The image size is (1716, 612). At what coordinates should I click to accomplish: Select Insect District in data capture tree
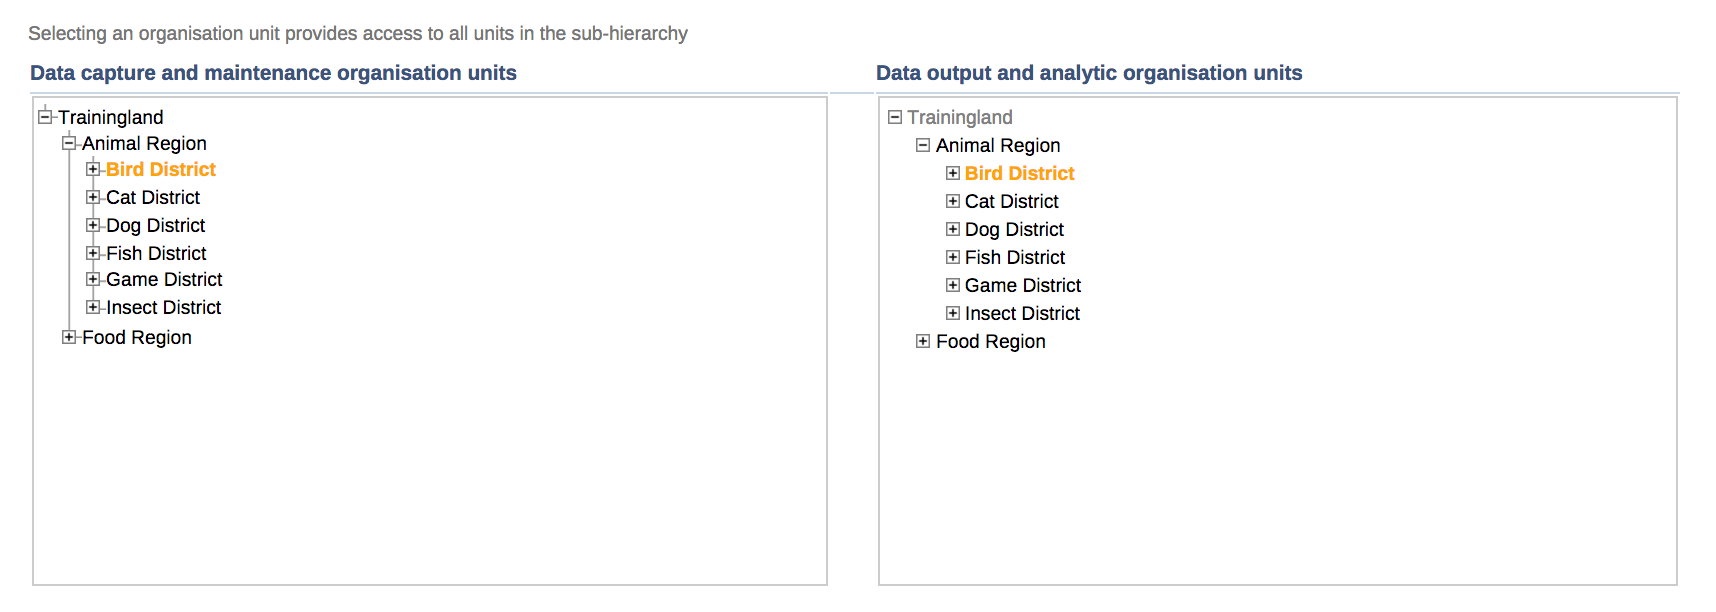pos(163,307)
